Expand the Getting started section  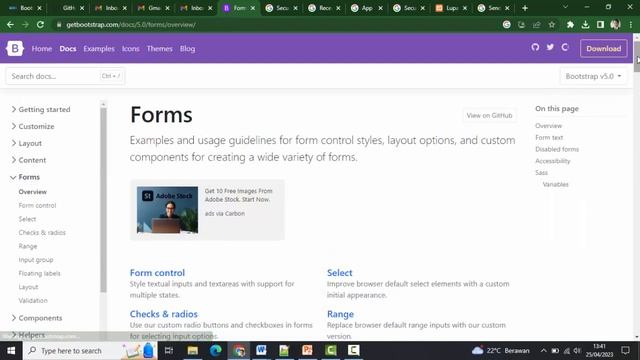click(x=40, y=109)
